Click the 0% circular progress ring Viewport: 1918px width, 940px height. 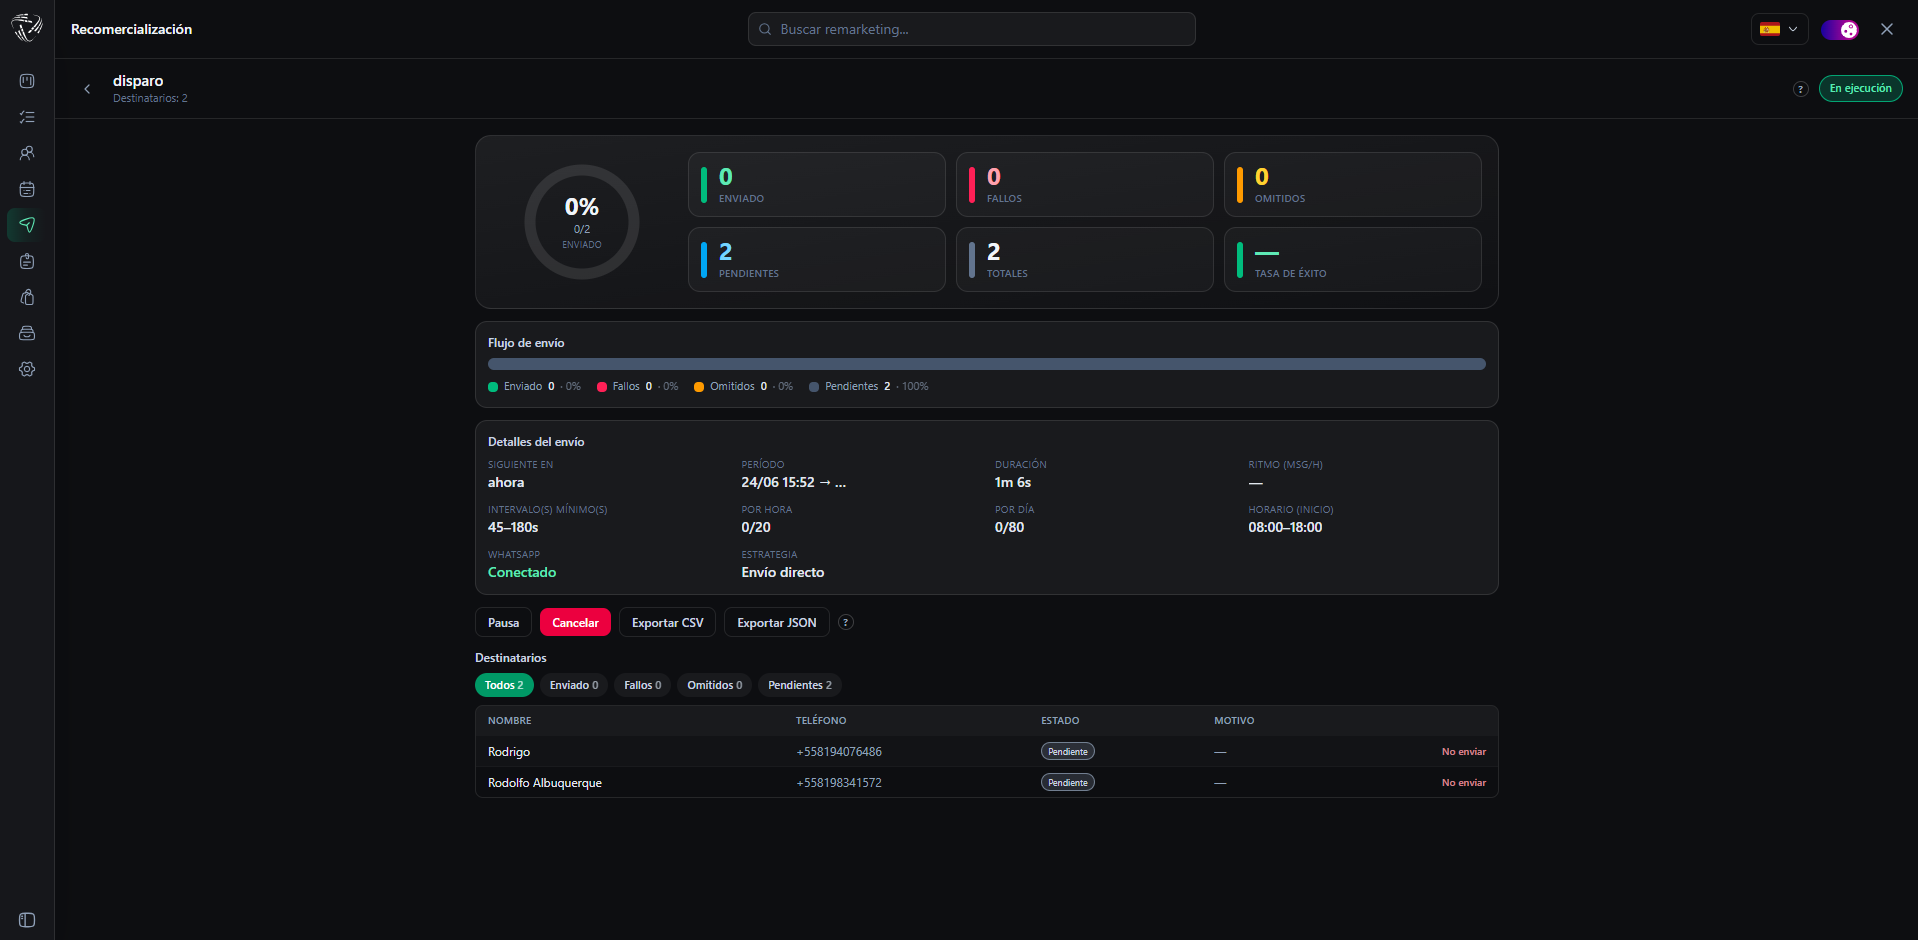[x=582, y=222]
